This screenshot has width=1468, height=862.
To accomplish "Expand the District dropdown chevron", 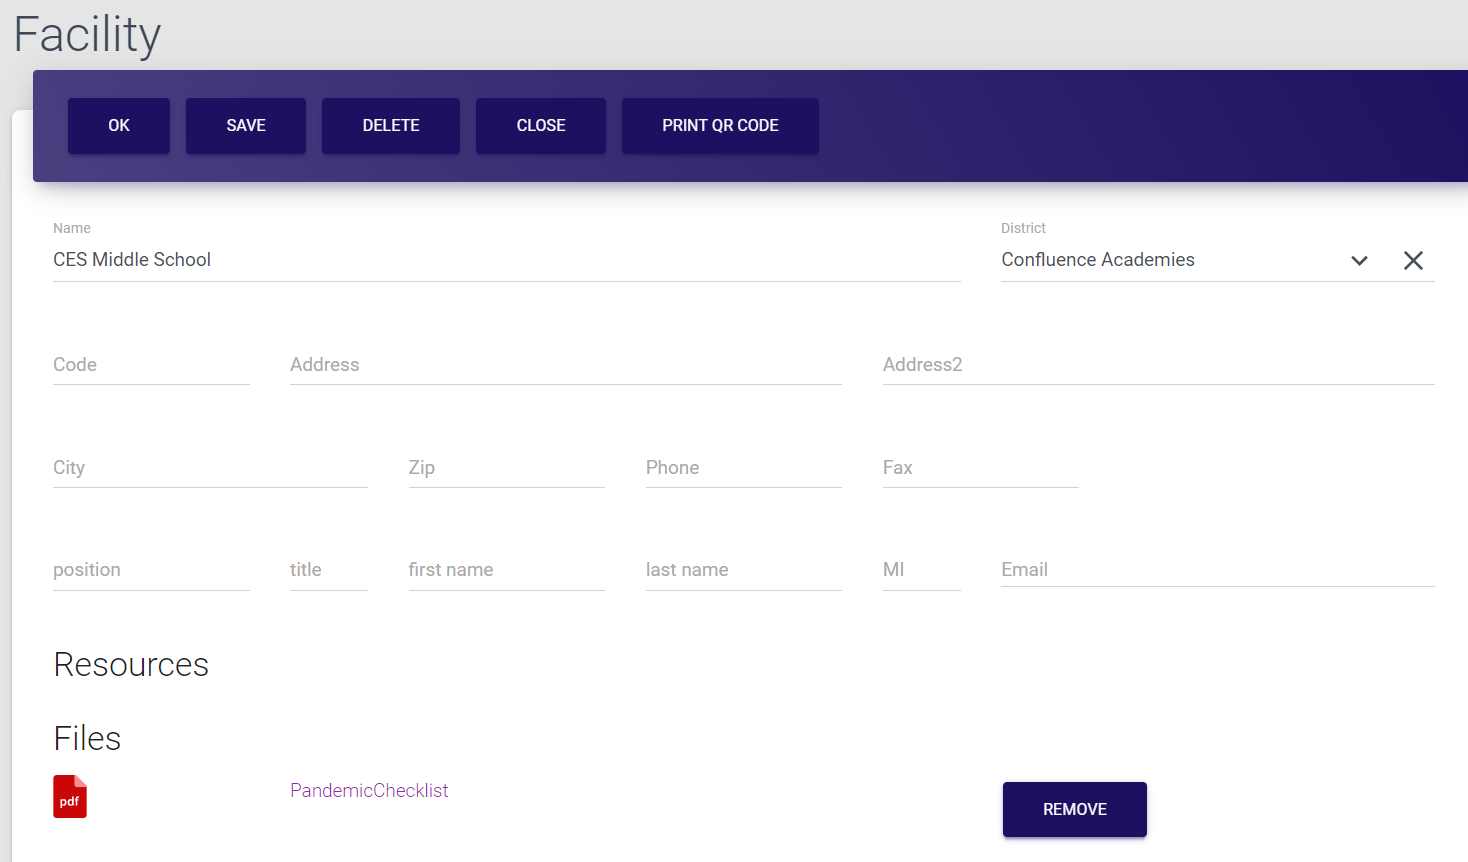I will coord(1359,261).
